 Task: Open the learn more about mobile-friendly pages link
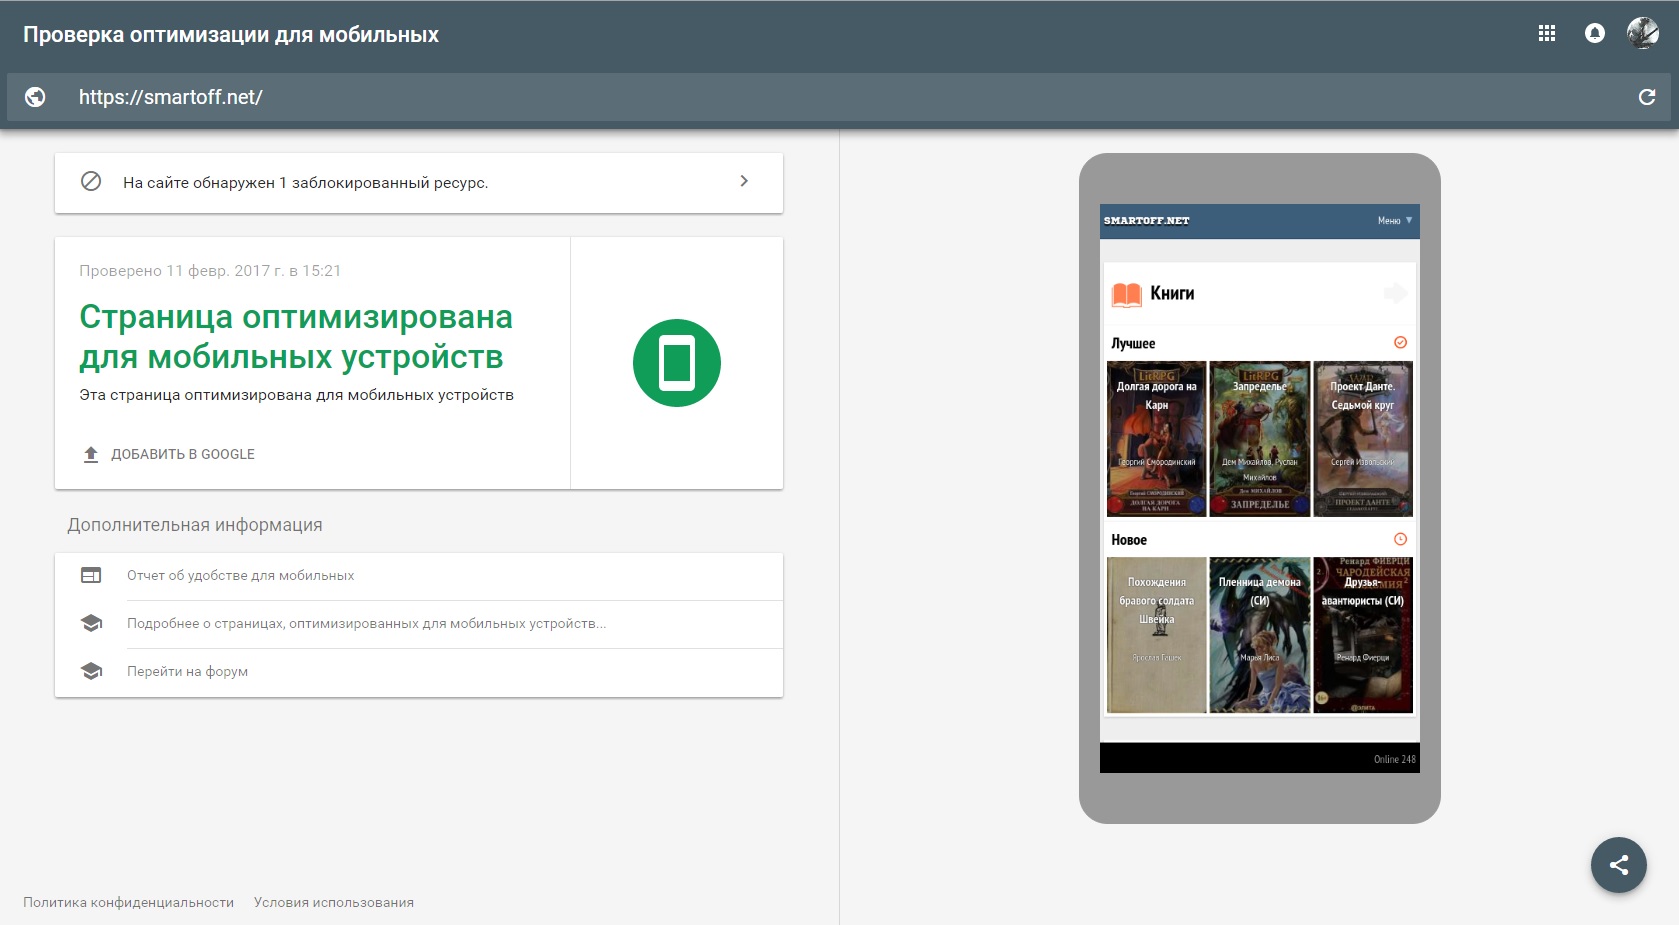pyautogui.click(x=366, y=624)
